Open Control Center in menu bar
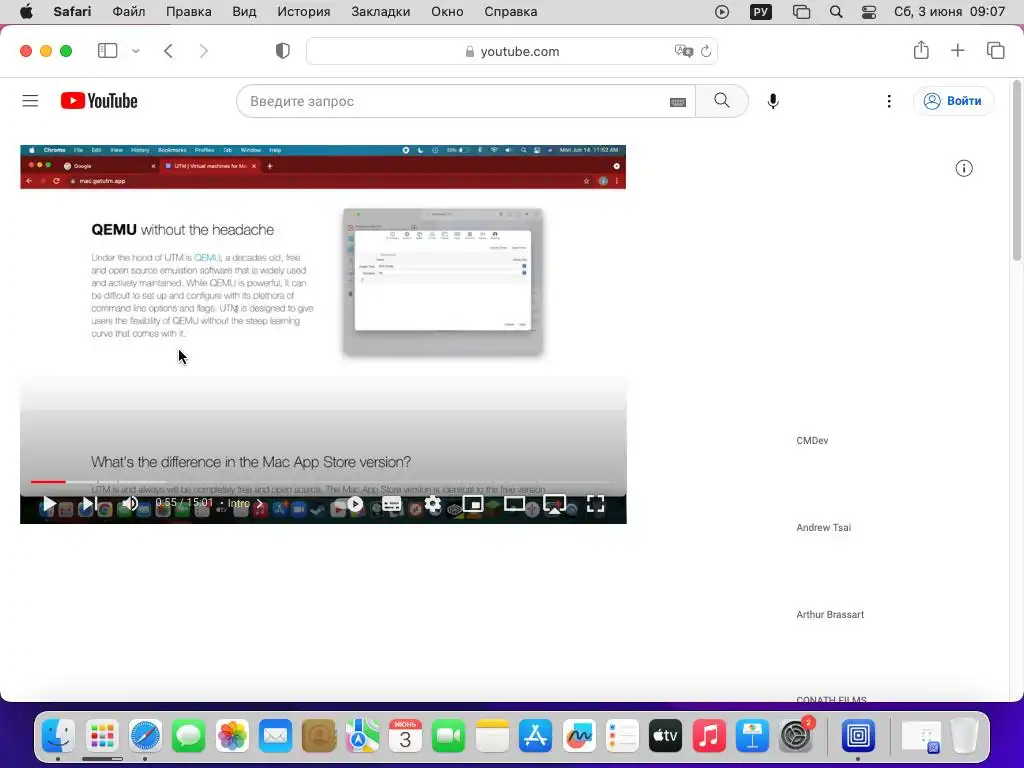This screenshot has height=768, width=1024. click(x=869, y=12)
